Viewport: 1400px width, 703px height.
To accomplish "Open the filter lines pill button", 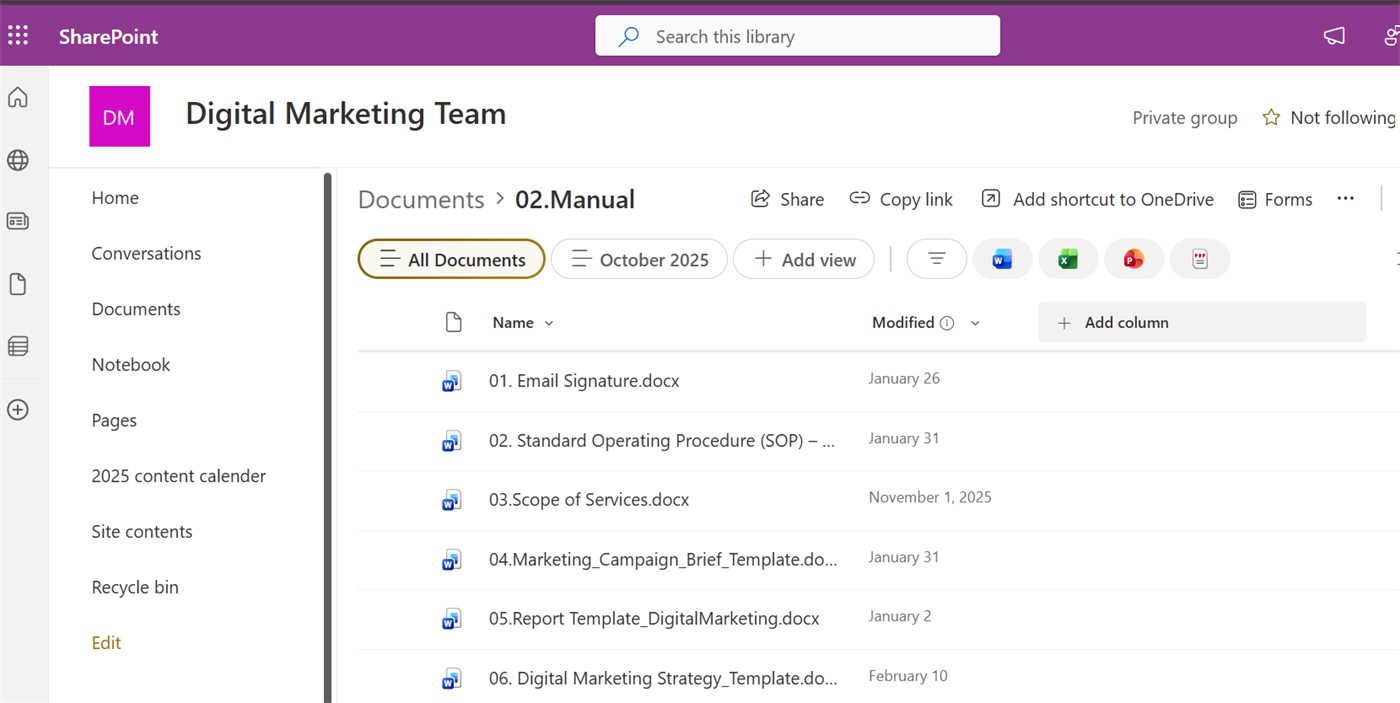I will (x=937, y=260).
